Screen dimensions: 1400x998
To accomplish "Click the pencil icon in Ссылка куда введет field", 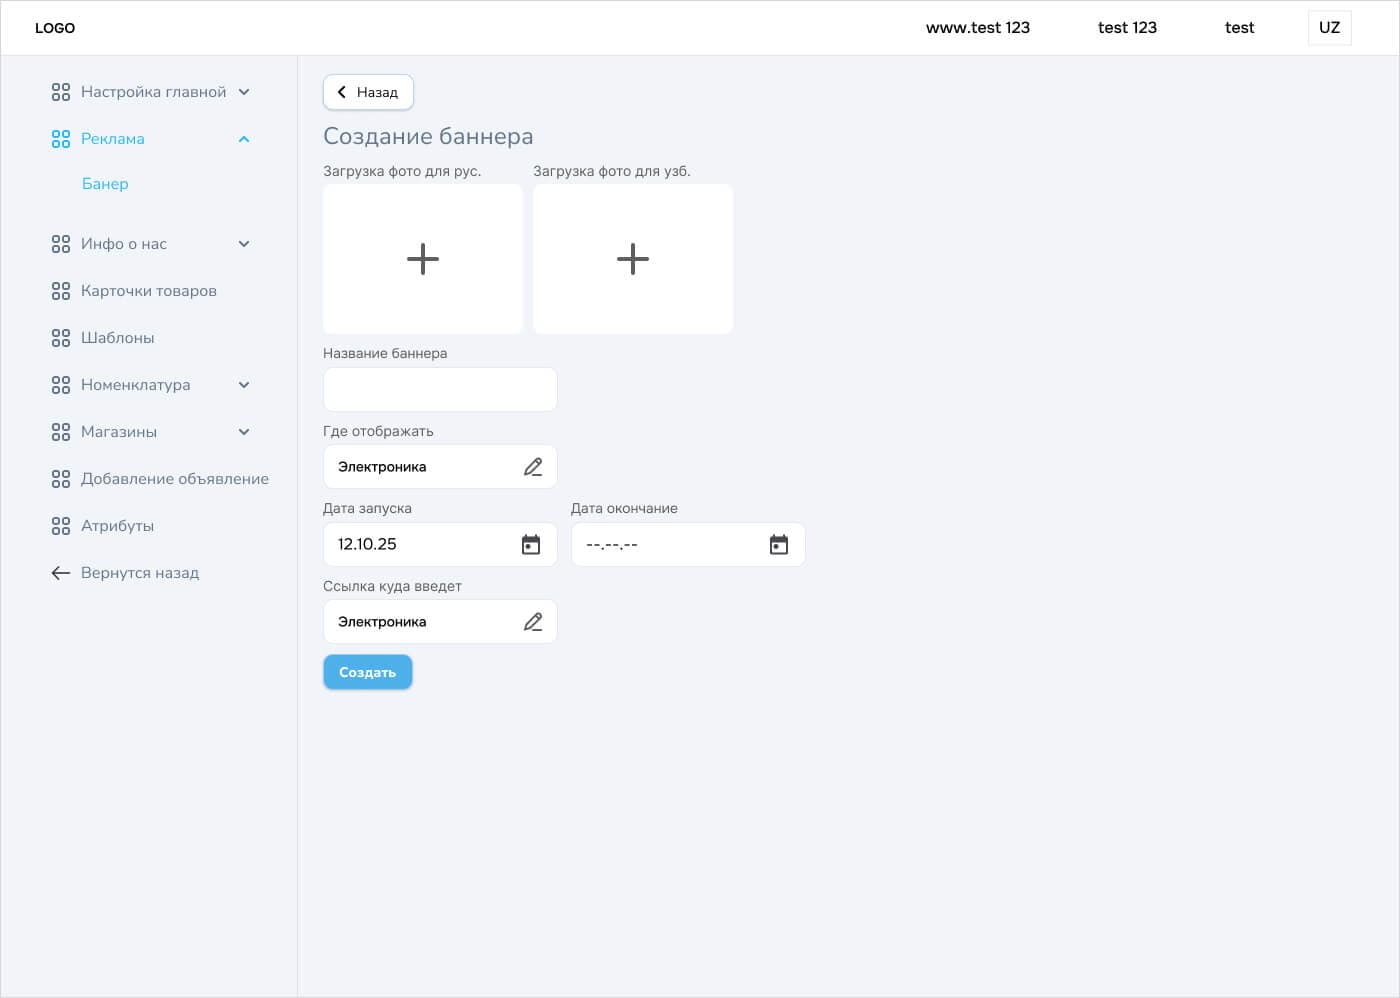I will pos(533,622).
